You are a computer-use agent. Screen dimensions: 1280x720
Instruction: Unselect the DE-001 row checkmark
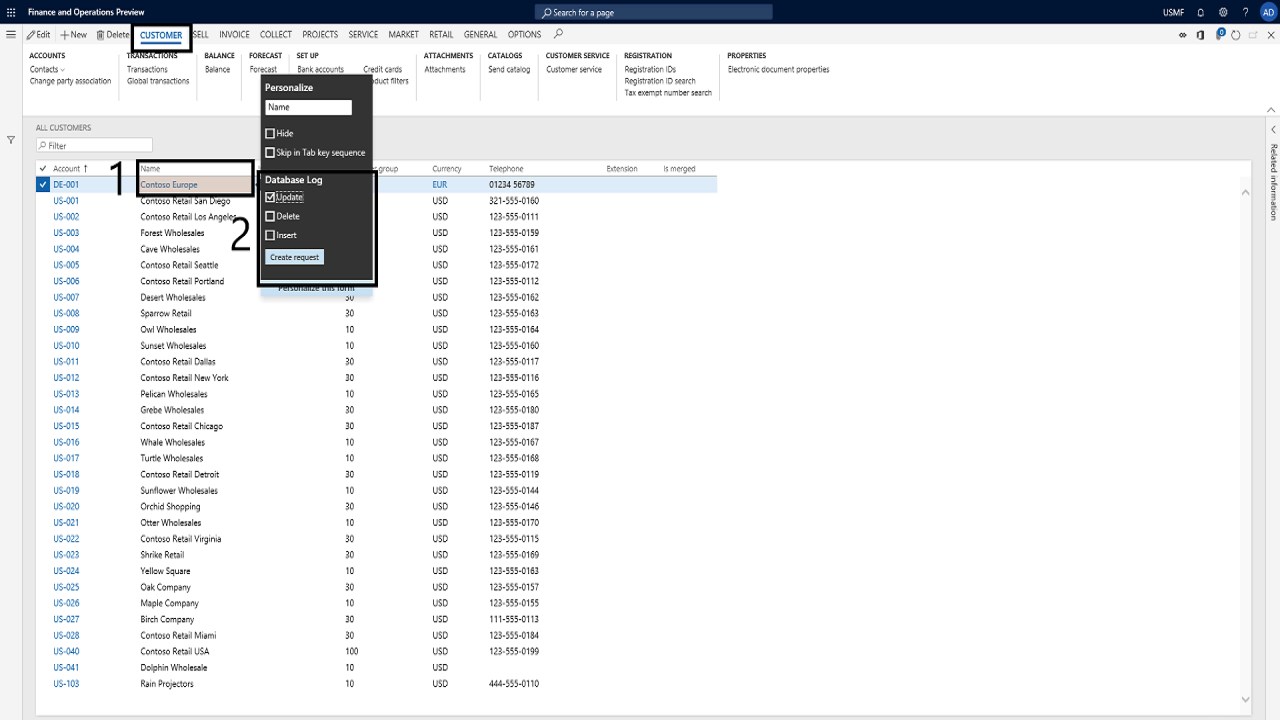(x=43, y=184)
